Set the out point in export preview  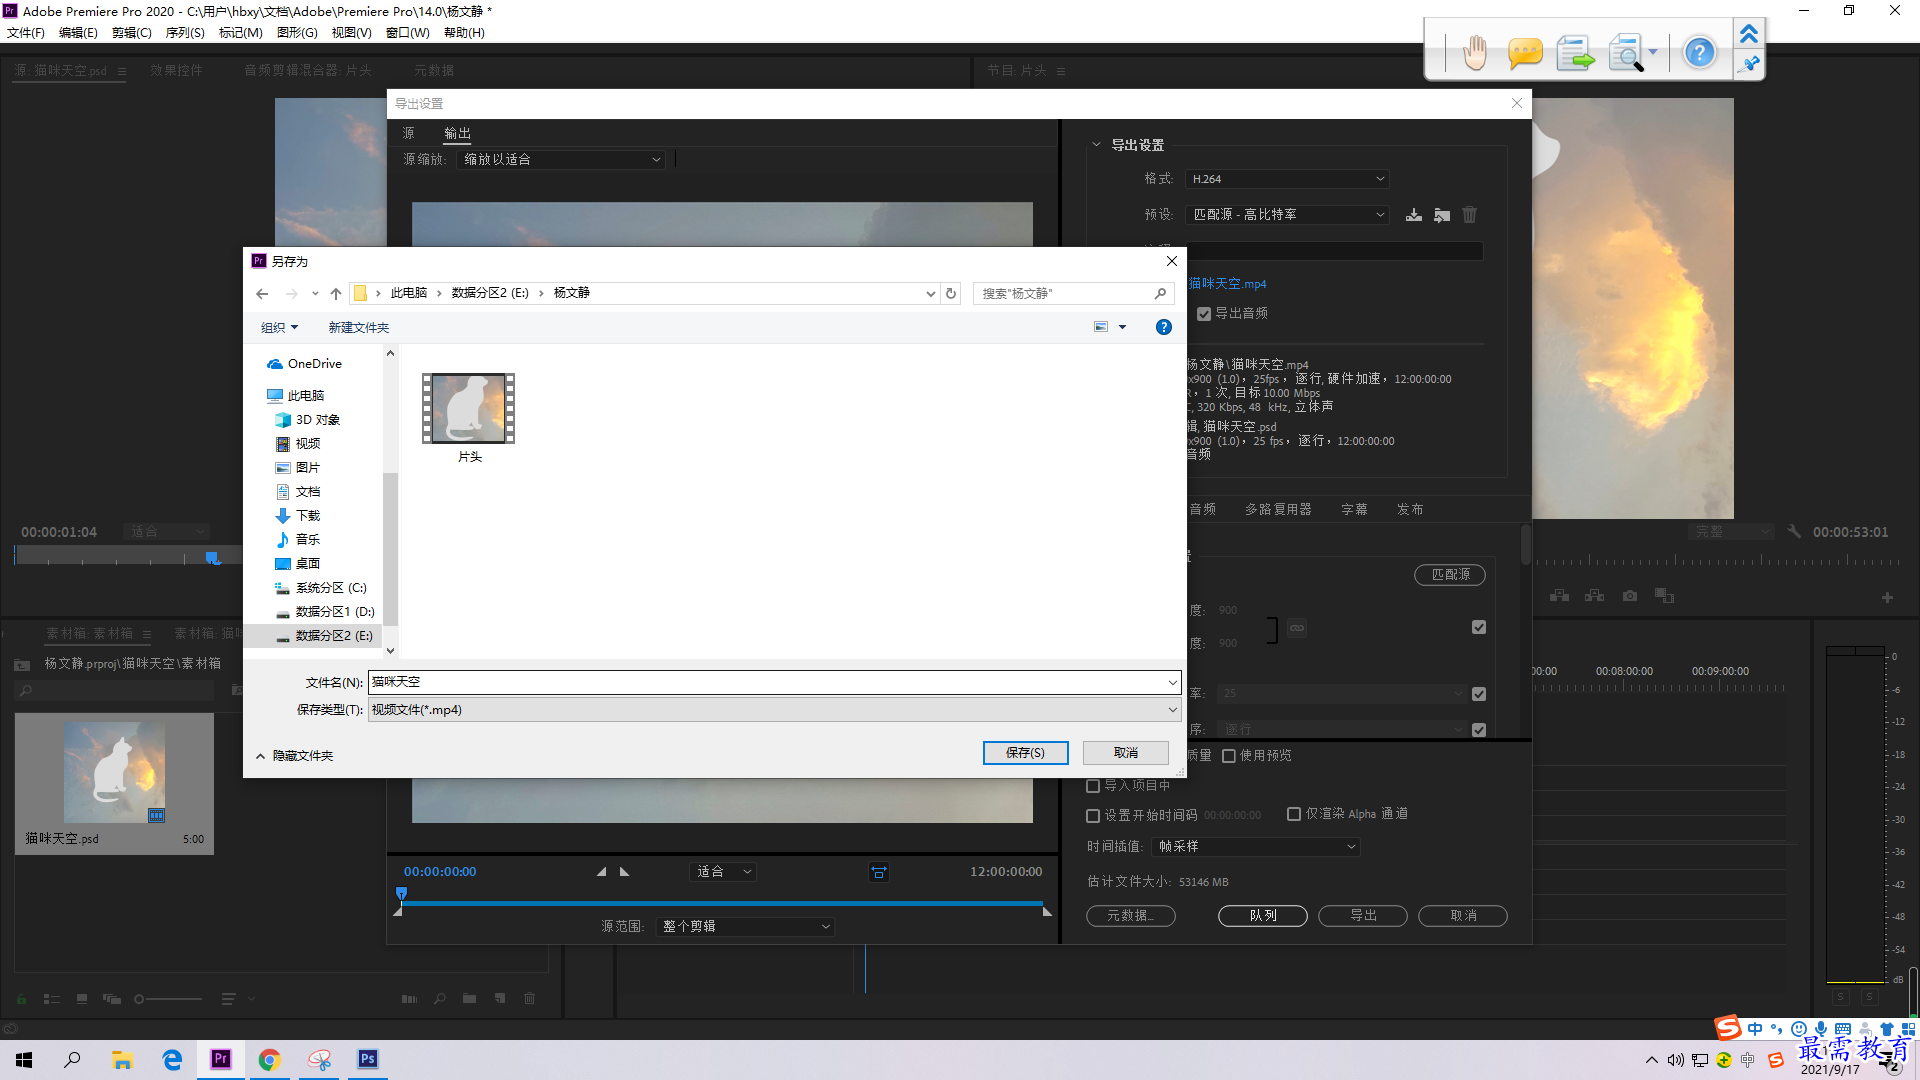click(x=625, y=872)
